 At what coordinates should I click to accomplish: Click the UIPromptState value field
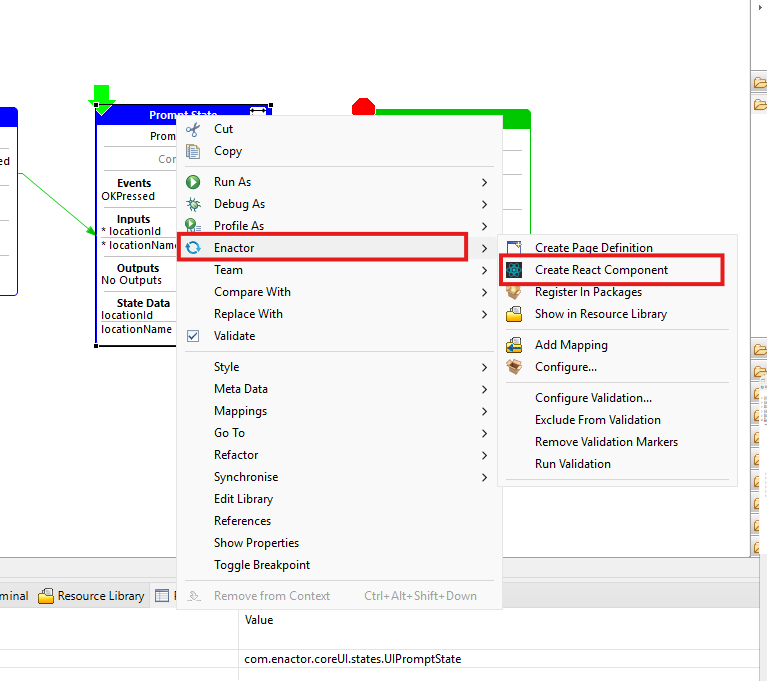[352, 659]
